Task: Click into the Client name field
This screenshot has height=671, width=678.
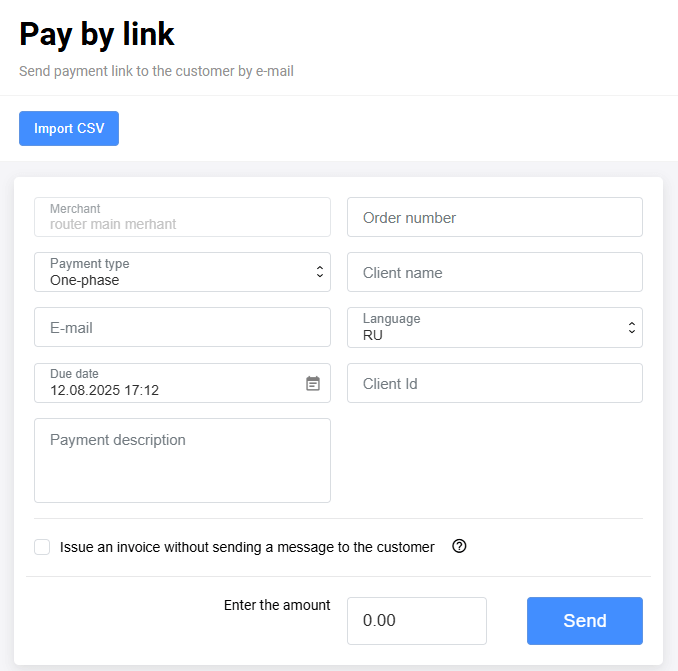Action: pos(494,272)
